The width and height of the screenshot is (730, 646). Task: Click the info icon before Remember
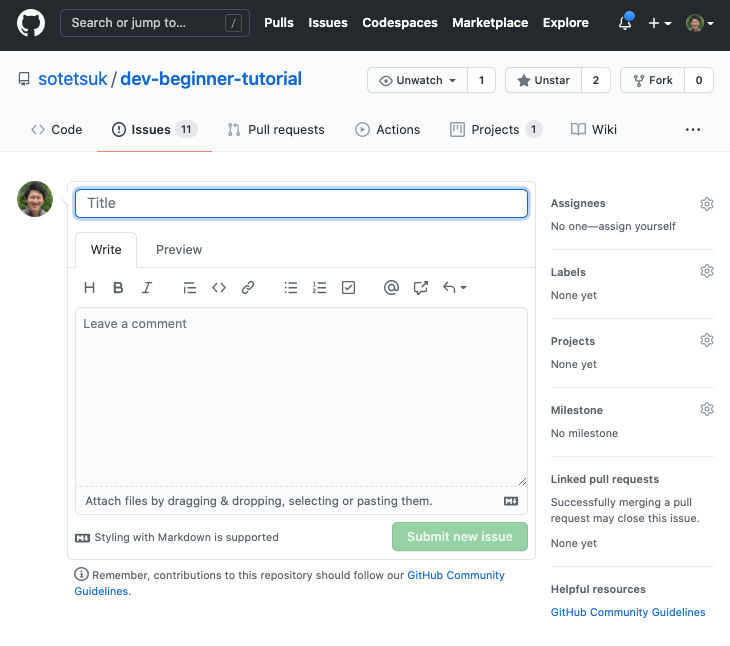pos(81,574)
